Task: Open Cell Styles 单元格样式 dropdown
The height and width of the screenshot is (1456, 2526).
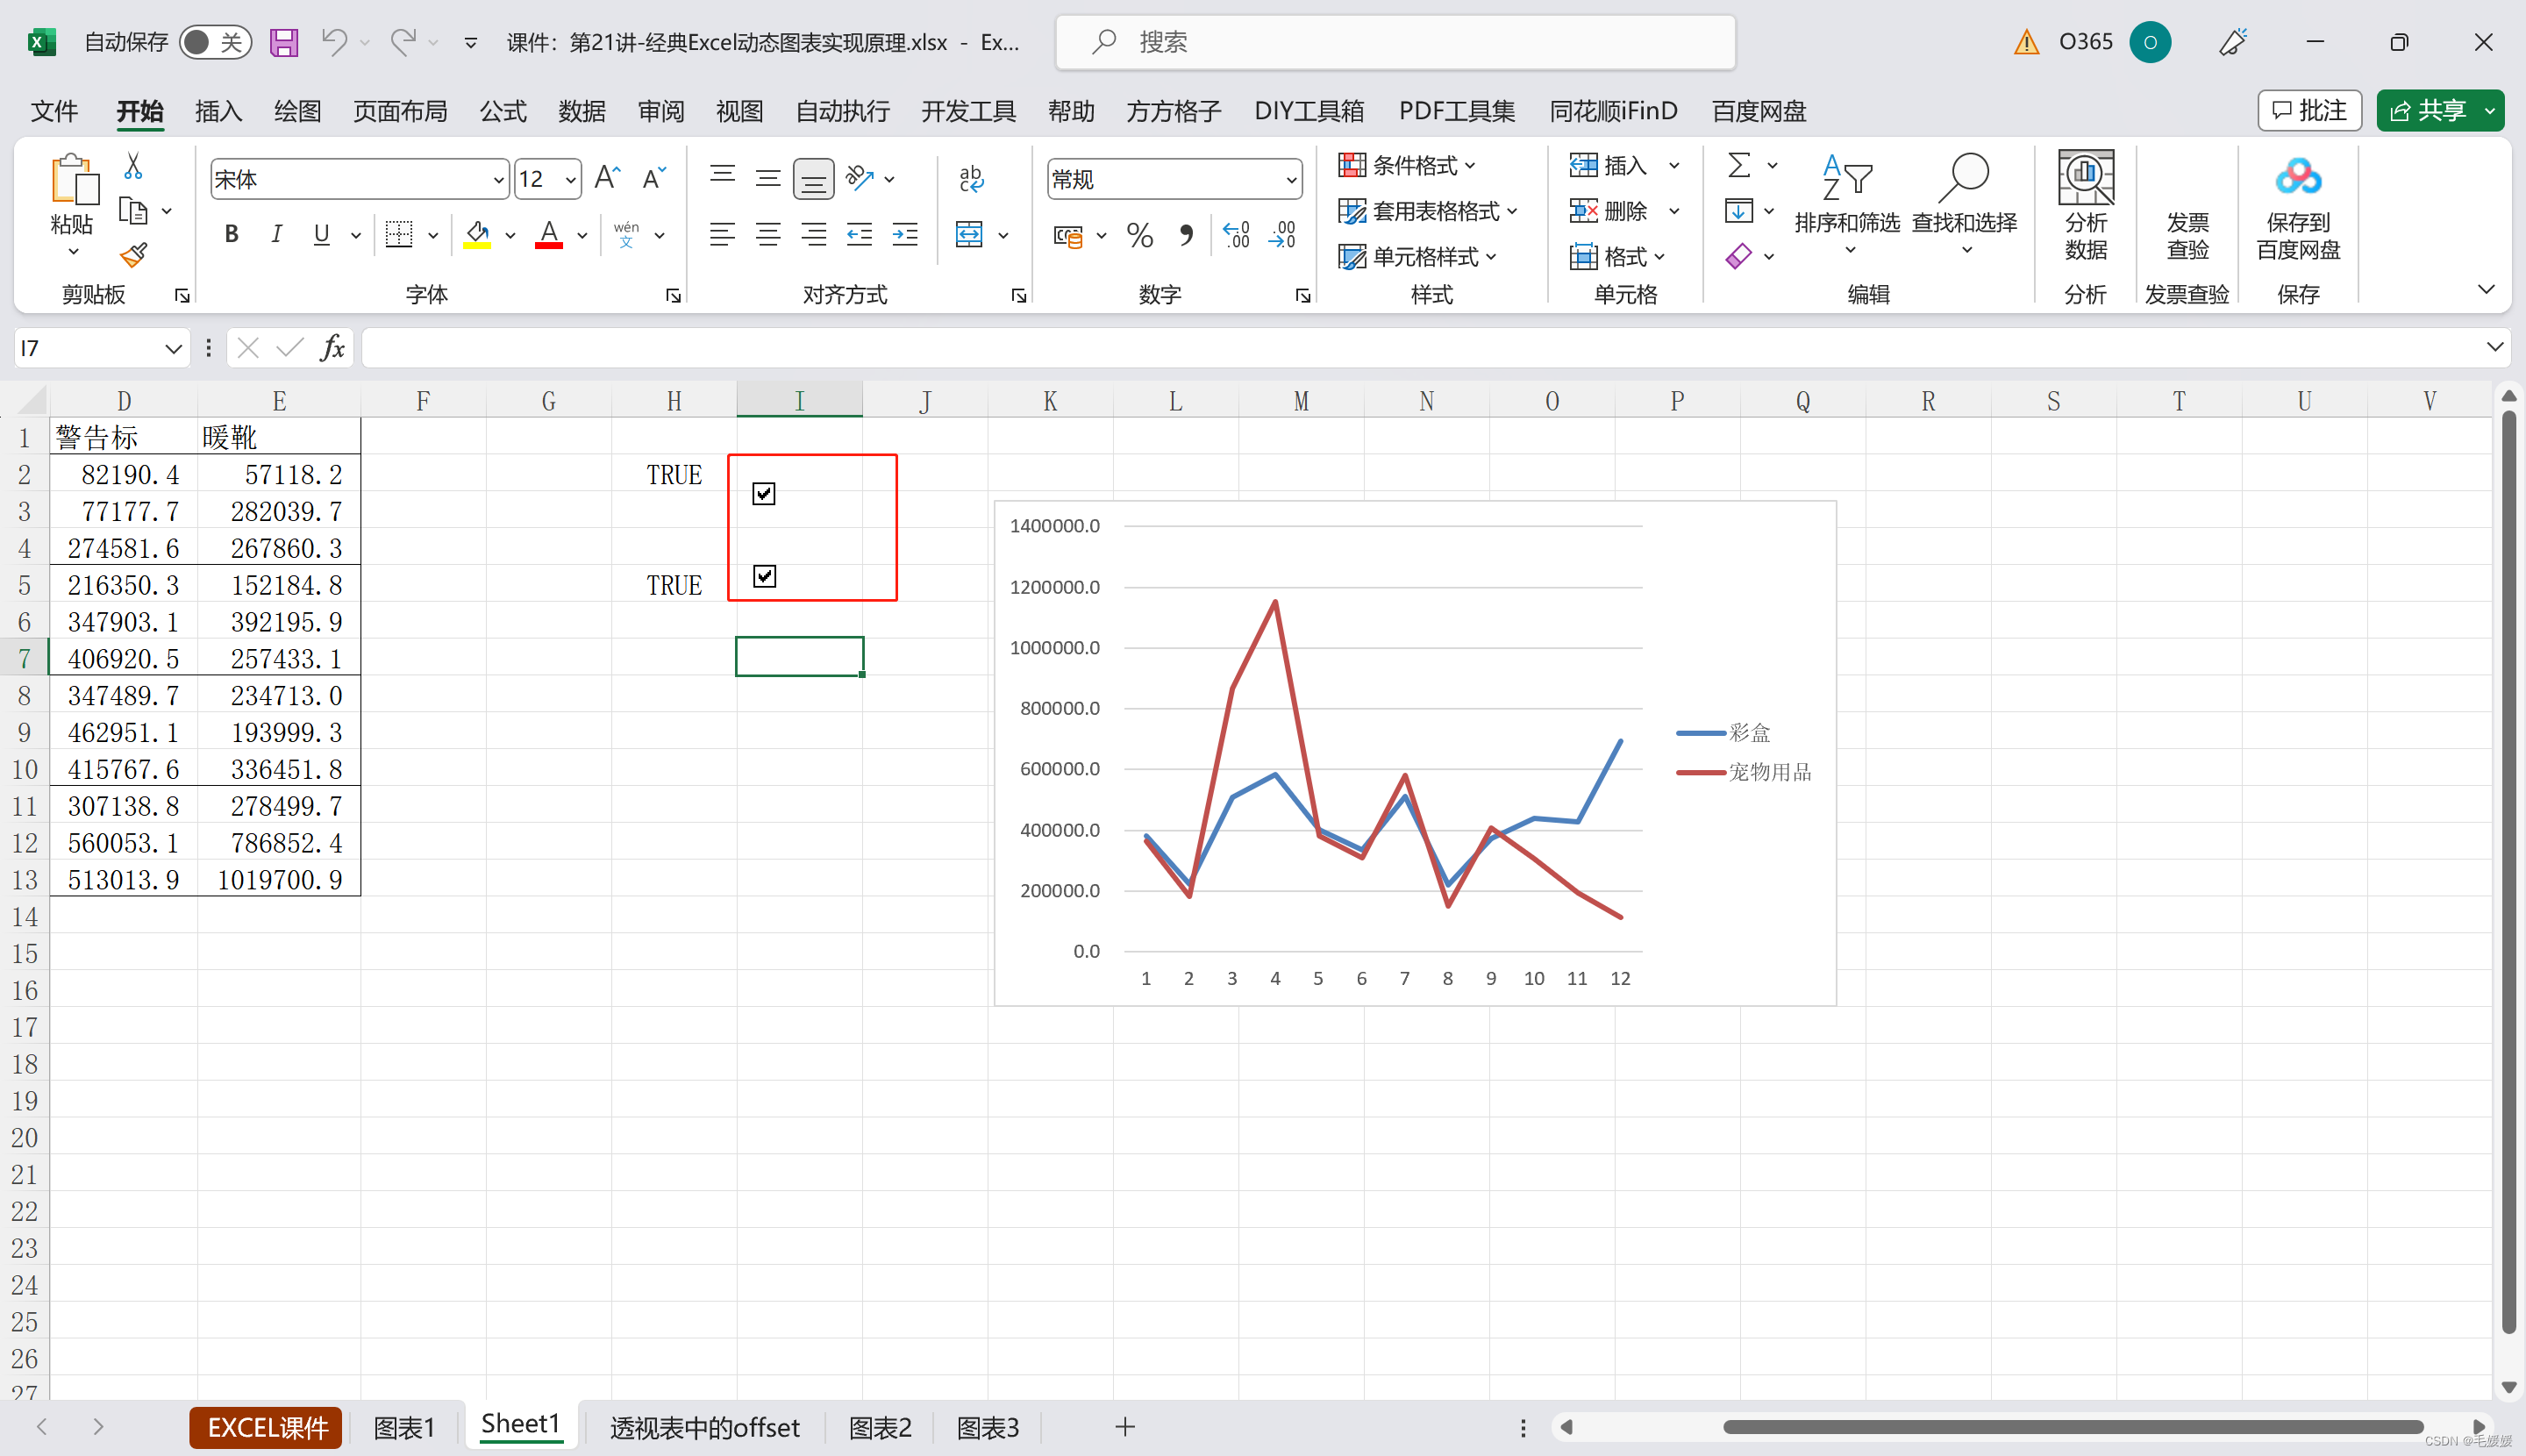Action: (x=1418, y=257)
